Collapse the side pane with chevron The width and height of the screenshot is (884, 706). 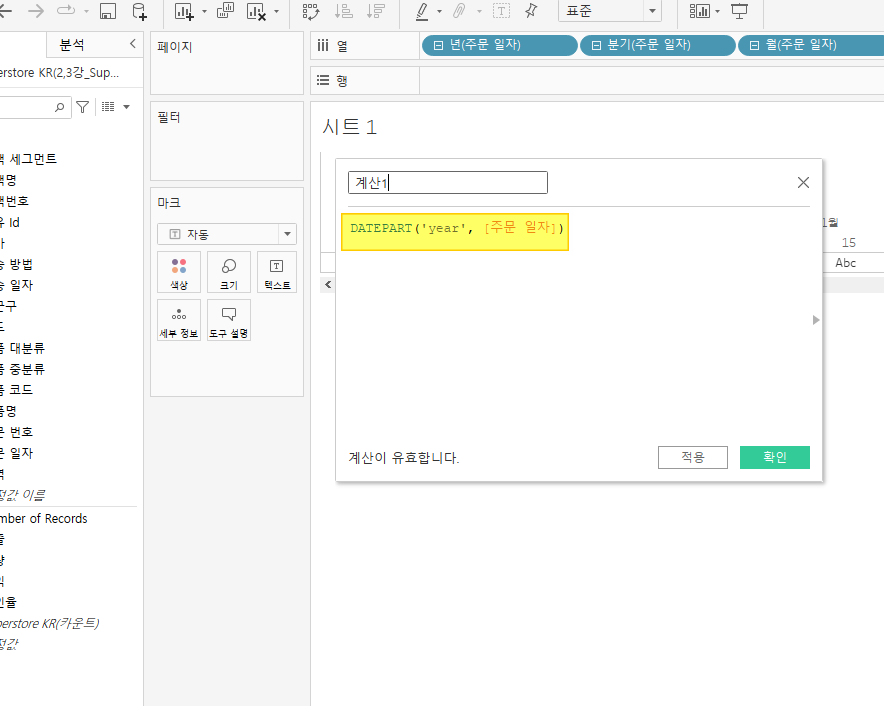pos(132,43)
